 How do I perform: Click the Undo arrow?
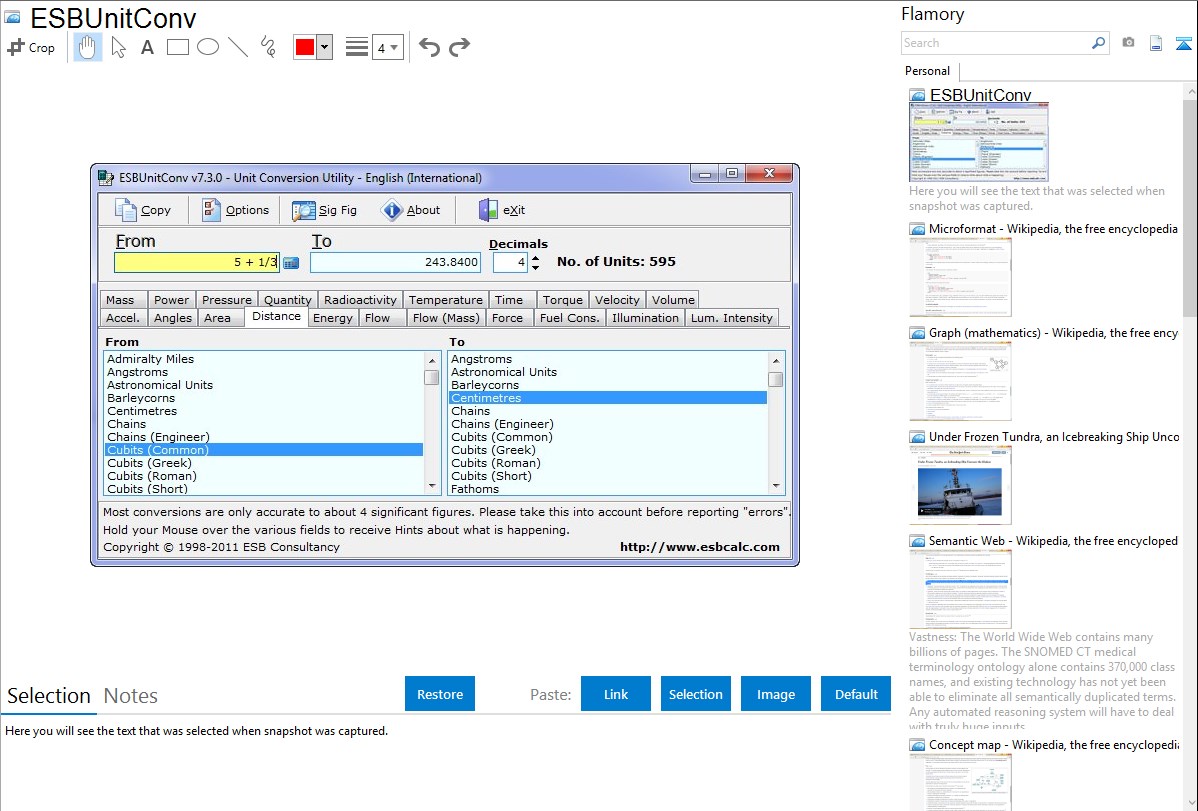[429, 47]
